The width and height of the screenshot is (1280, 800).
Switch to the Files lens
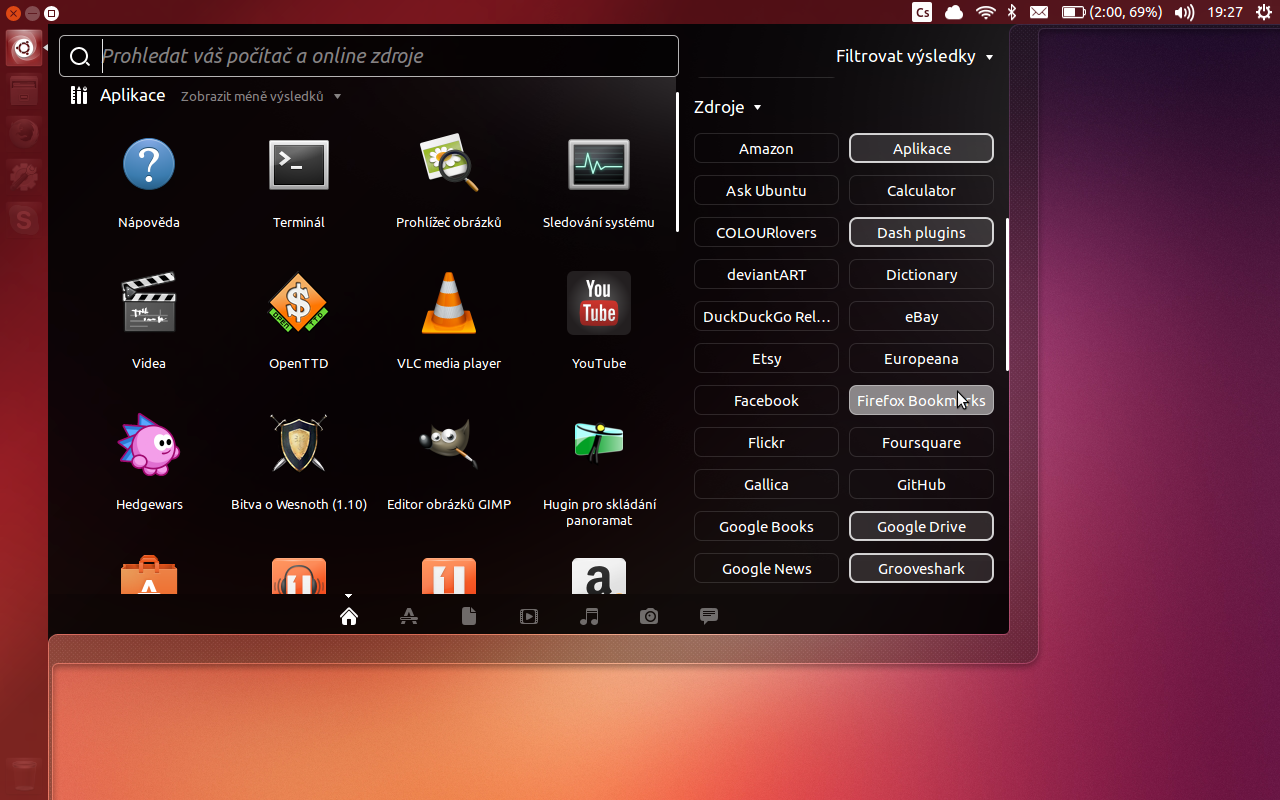click(469, 616)
